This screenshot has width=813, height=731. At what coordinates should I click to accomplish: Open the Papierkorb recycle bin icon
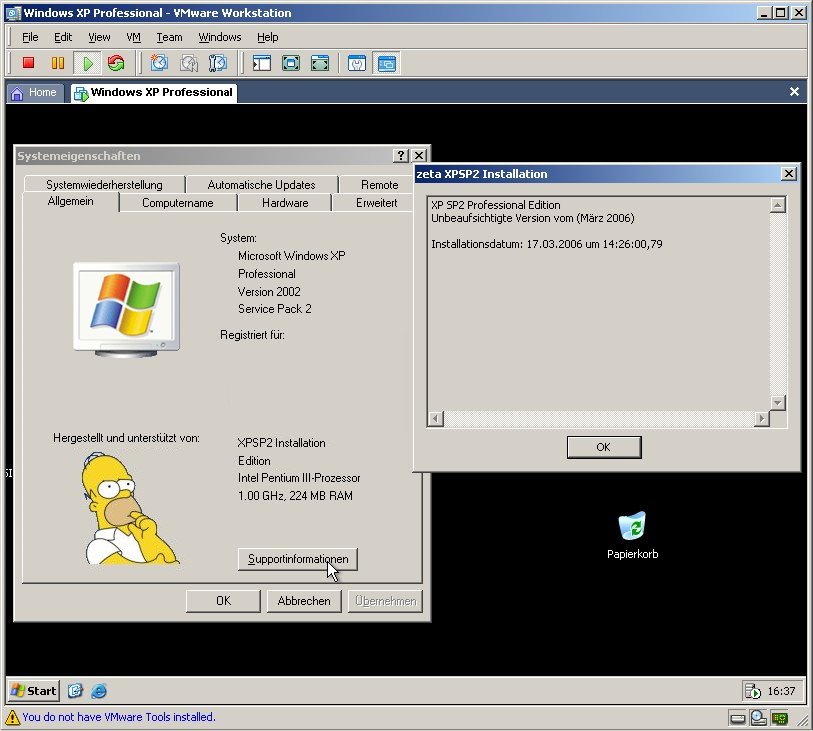tap(633, 526)
